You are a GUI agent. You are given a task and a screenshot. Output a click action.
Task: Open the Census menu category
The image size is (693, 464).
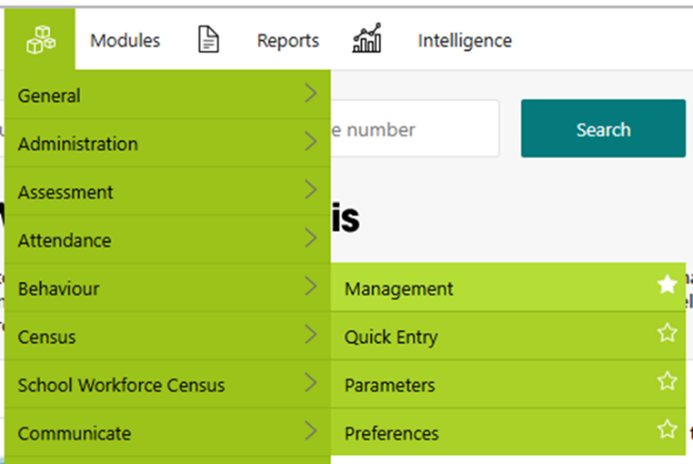point(47,337)
